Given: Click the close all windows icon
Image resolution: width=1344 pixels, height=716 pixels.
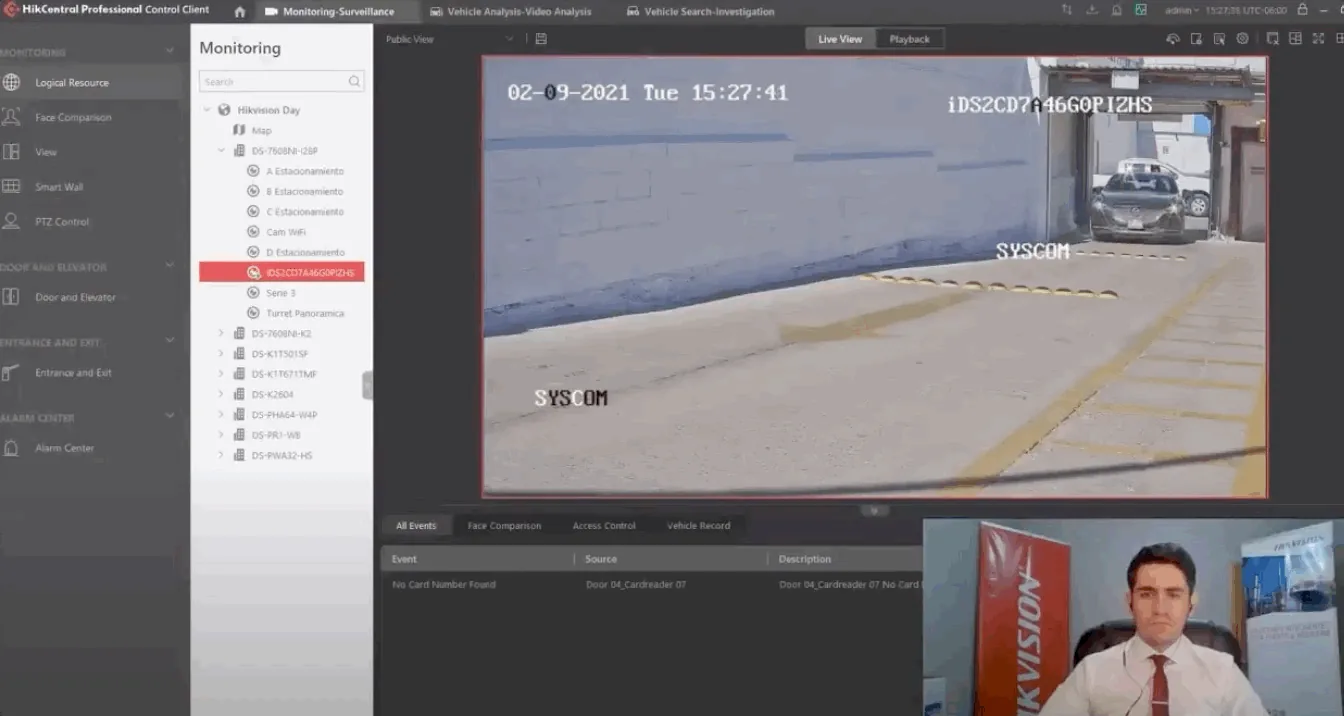Looking at the screenshot, I should pos(1272,39).
